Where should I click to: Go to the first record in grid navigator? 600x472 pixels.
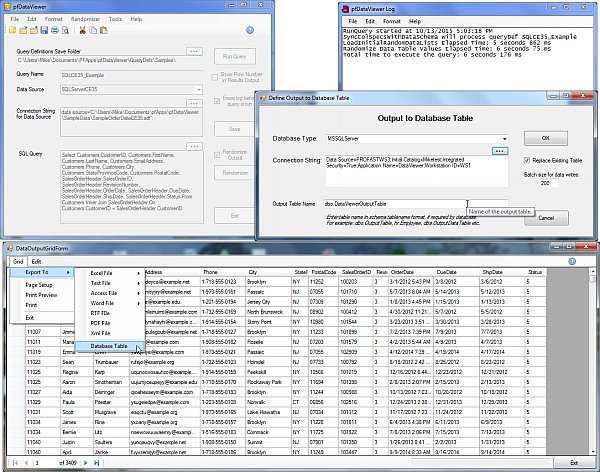[x=15, y=463]
